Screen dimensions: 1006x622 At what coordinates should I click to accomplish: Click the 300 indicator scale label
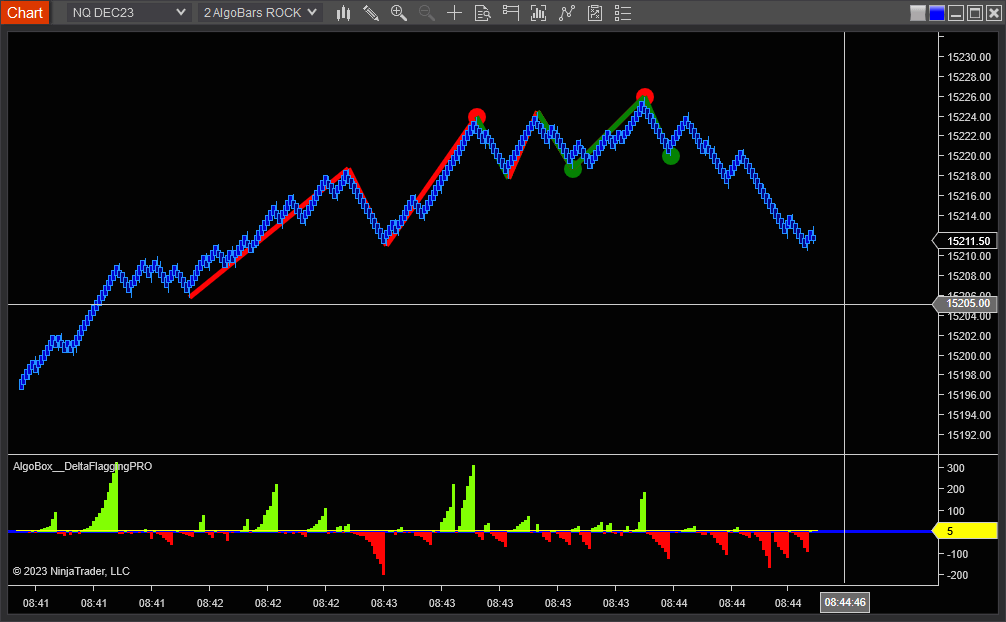click(956, 469)
